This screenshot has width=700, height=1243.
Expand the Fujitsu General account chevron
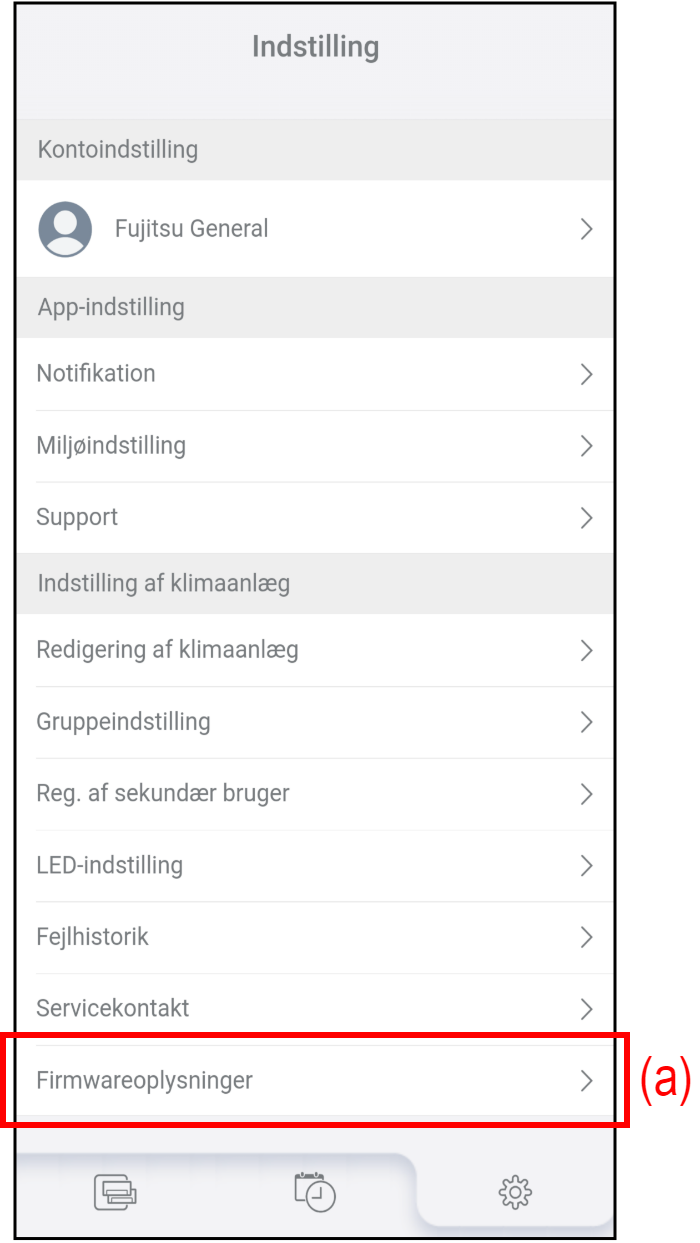pyautogui.click(x=587, y=229)
